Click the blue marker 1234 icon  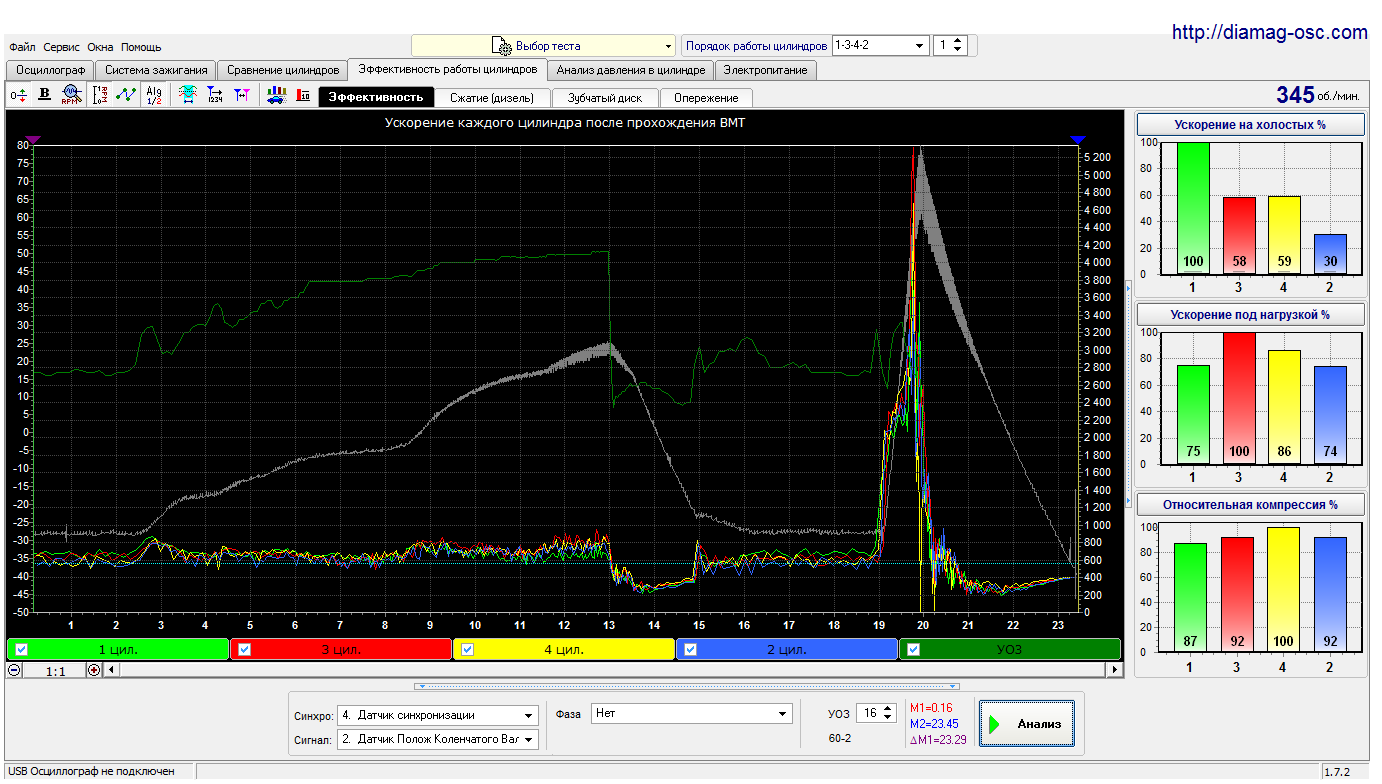pyautogui.click(x=214, y=95)
